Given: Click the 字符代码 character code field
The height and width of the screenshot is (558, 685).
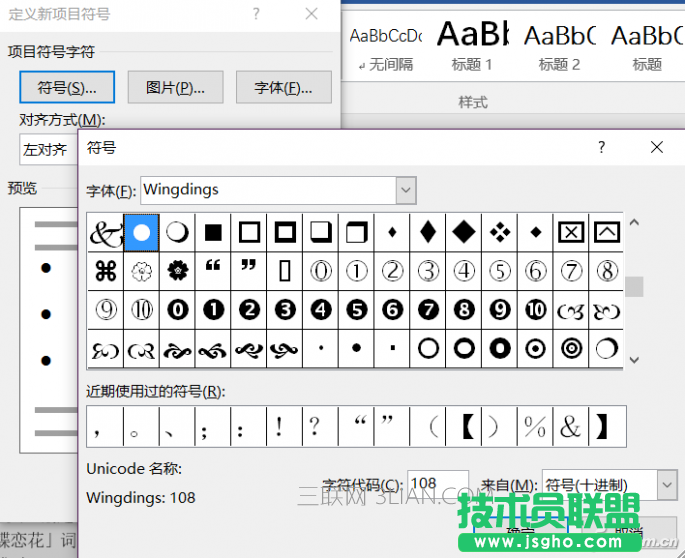Looking at the screenshot, I should point(437,484).
